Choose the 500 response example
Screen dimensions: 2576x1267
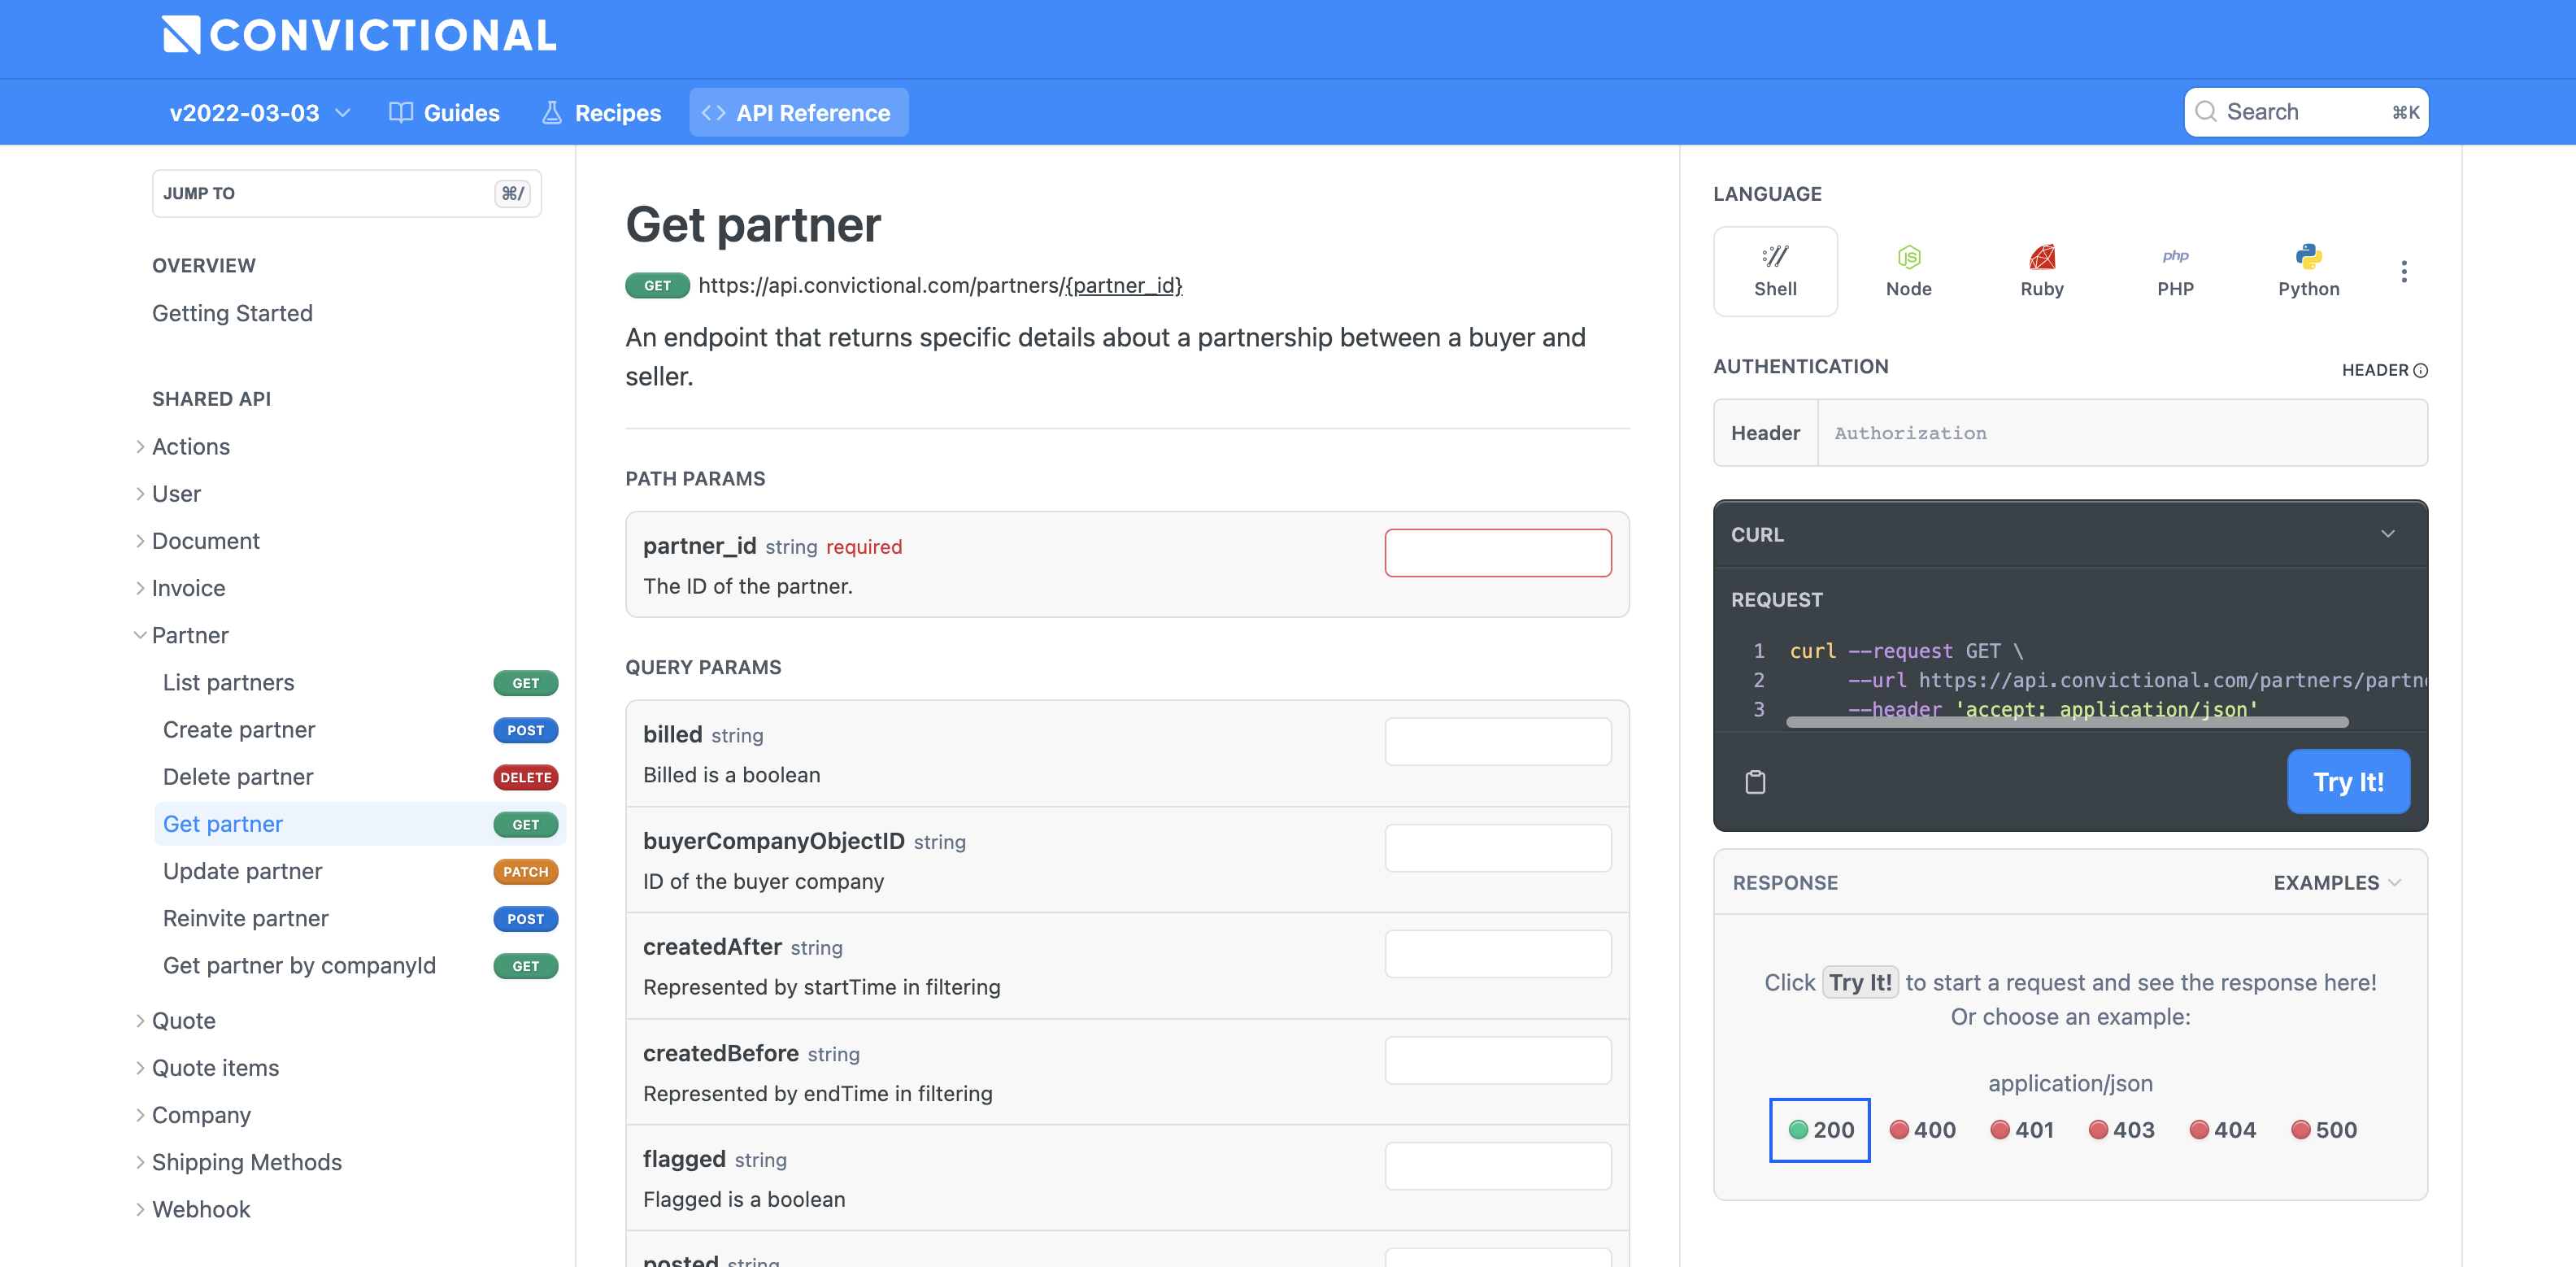2323,1130
